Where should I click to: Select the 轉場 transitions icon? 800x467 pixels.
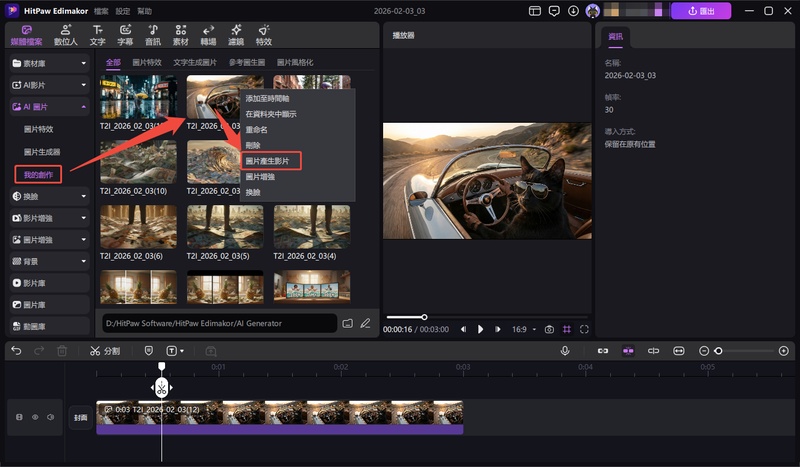(208, 36)
